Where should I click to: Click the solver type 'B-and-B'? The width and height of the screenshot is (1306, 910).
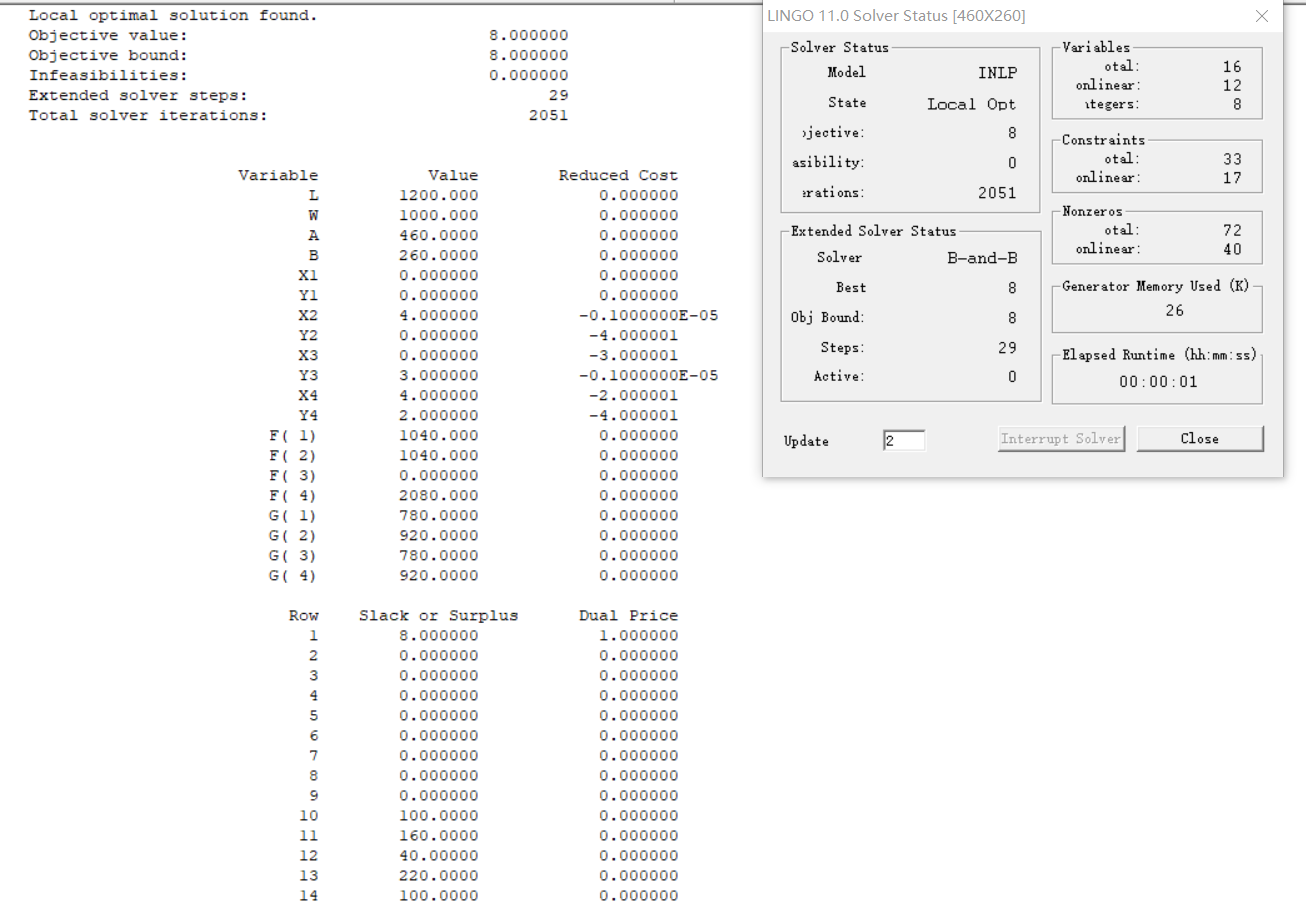coord(982,258)
